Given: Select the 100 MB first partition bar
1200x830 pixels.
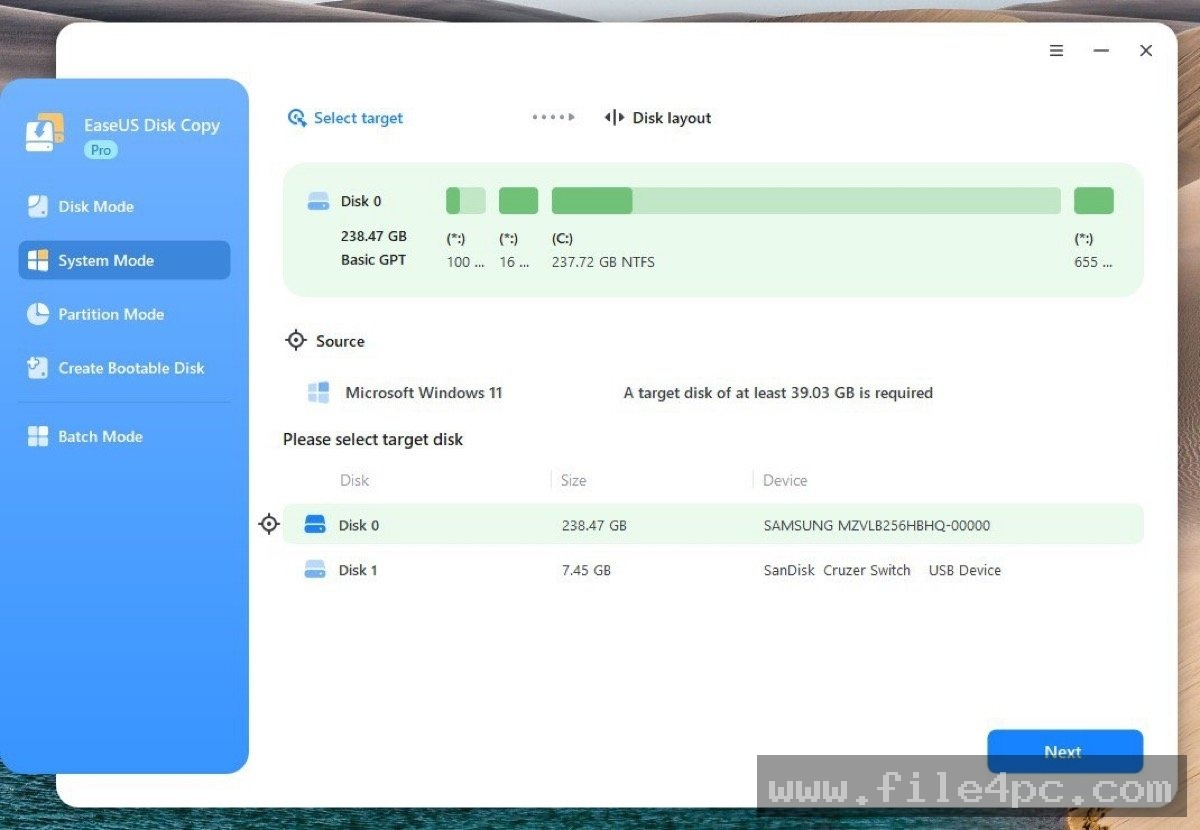Looking at the screenshot, I should point(465,200).
